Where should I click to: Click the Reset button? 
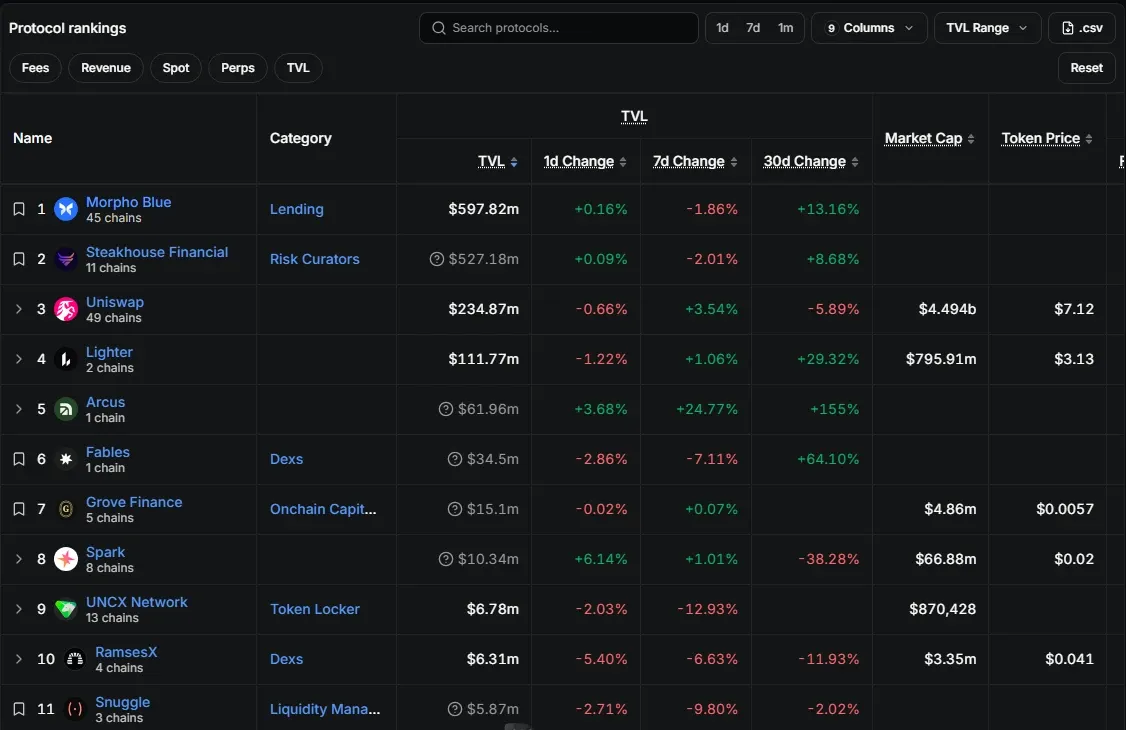click(x=1087, y=67)
